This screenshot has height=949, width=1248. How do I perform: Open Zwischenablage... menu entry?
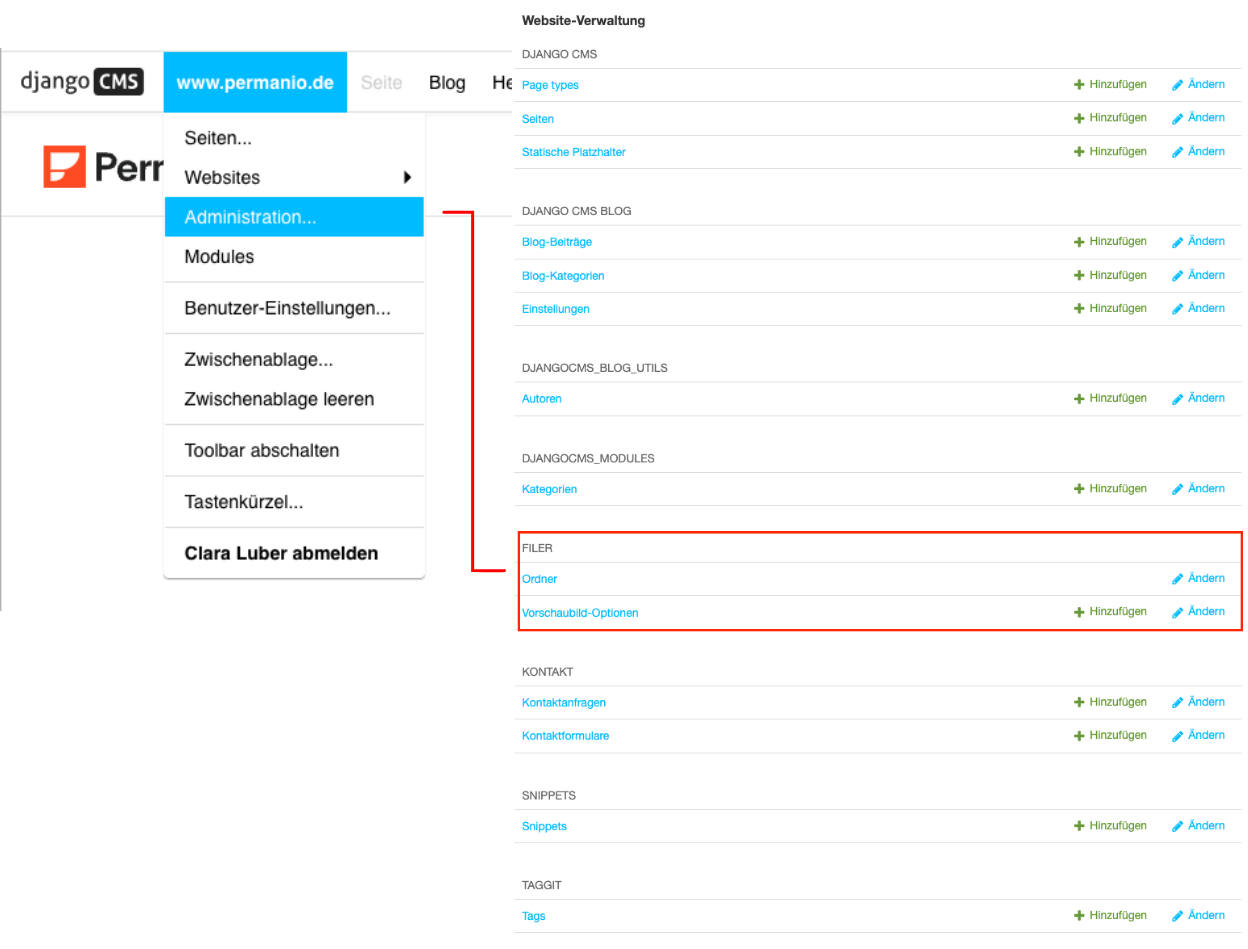pyautogui.click(x=259, y=360)
